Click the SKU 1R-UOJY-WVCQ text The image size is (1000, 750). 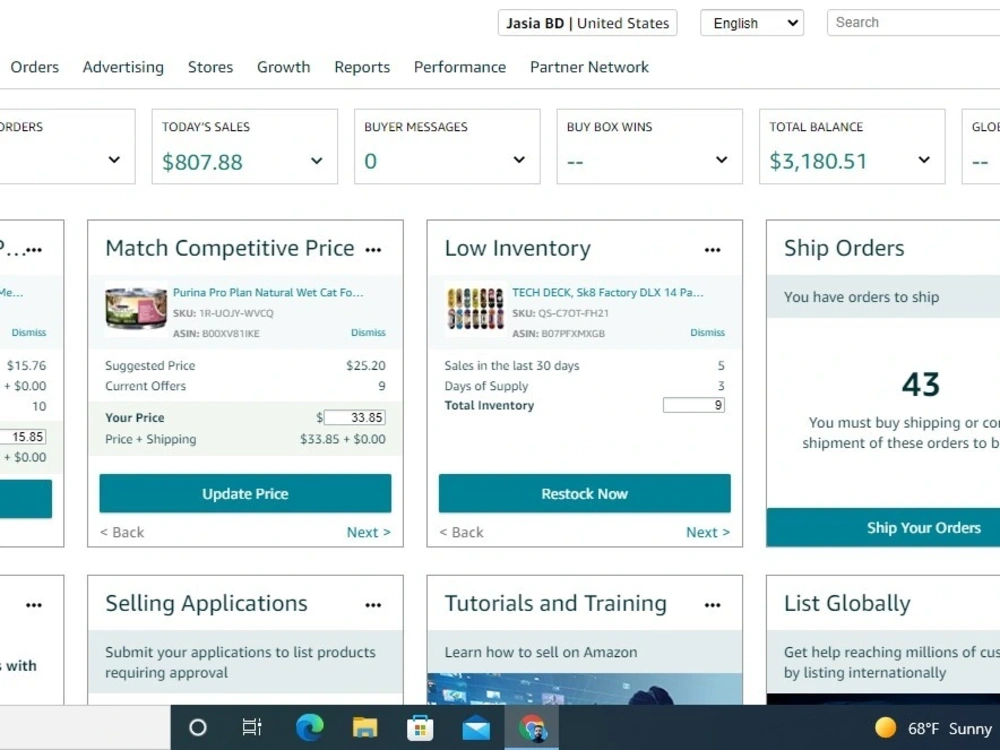click(223, 313)
